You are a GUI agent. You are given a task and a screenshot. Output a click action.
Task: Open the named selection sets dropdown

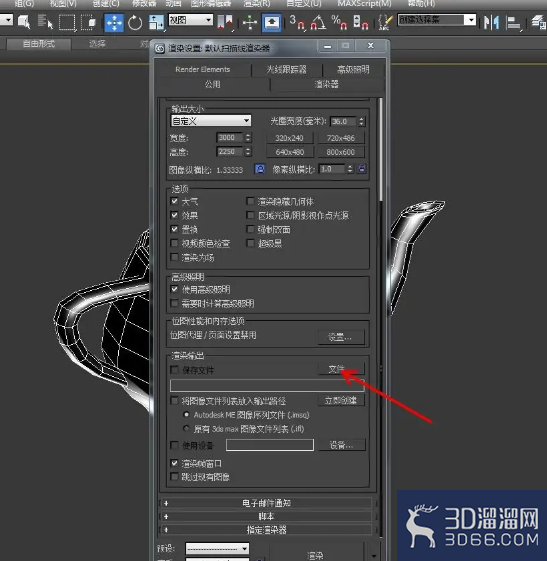tap(437, 20)
